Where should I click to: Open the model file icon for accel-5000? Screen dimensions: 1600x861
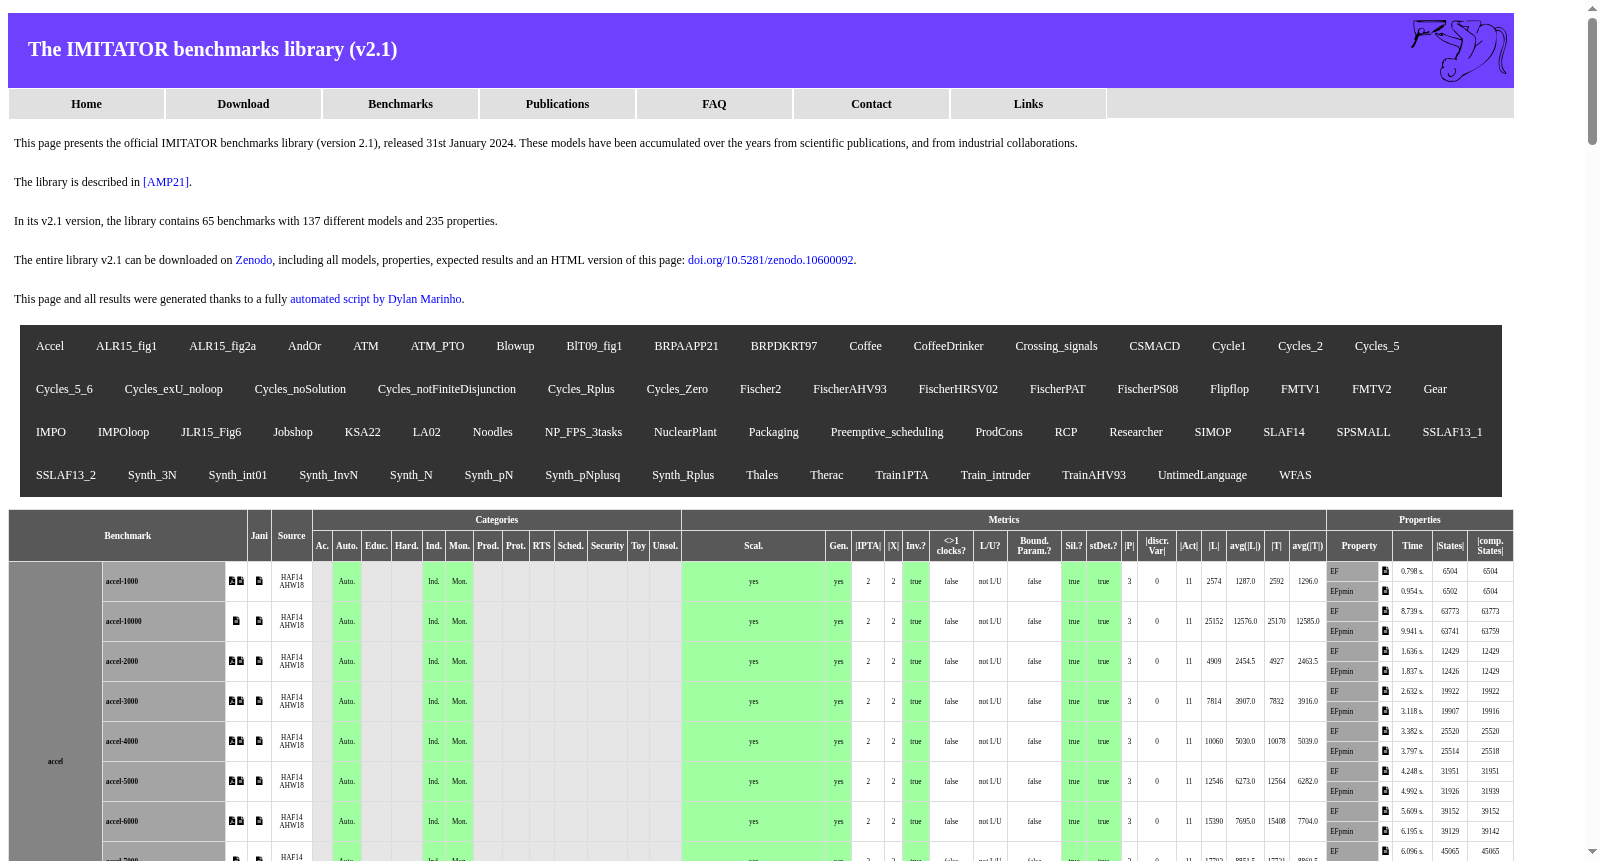(x=241, y=781)
